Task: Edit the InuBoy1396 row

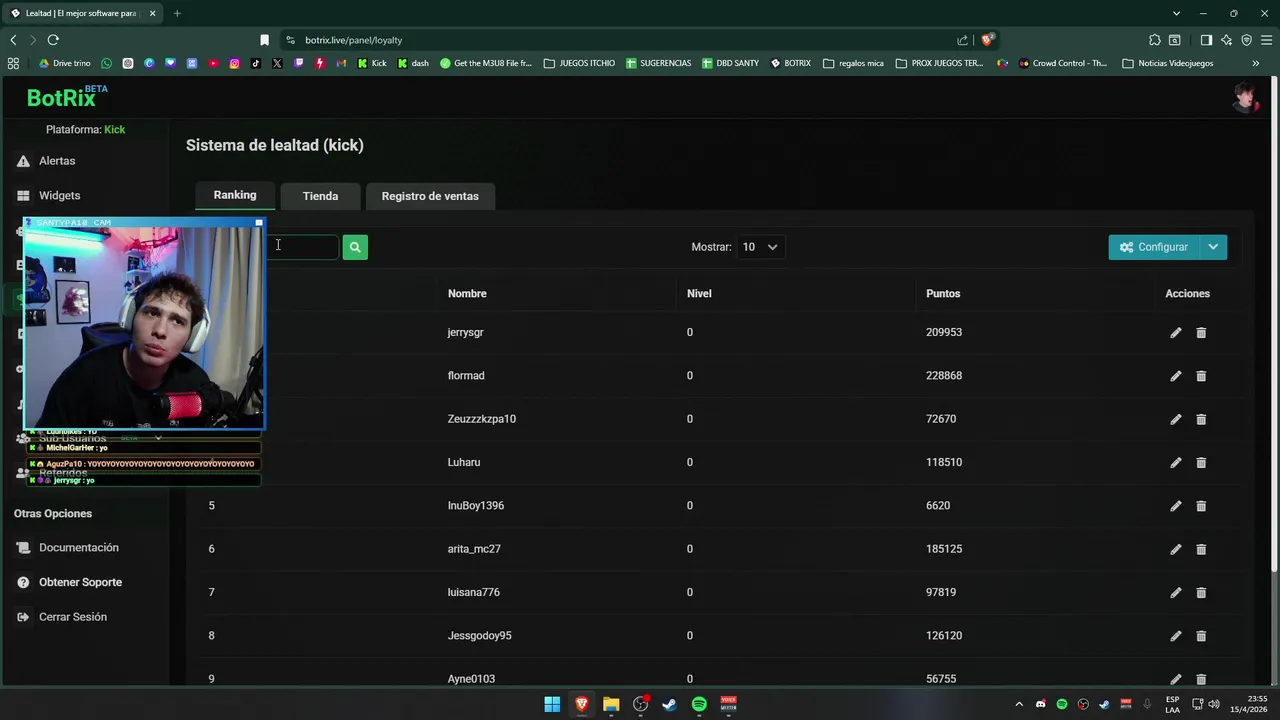Action: pyautogui.click(x=1176, y=506)
